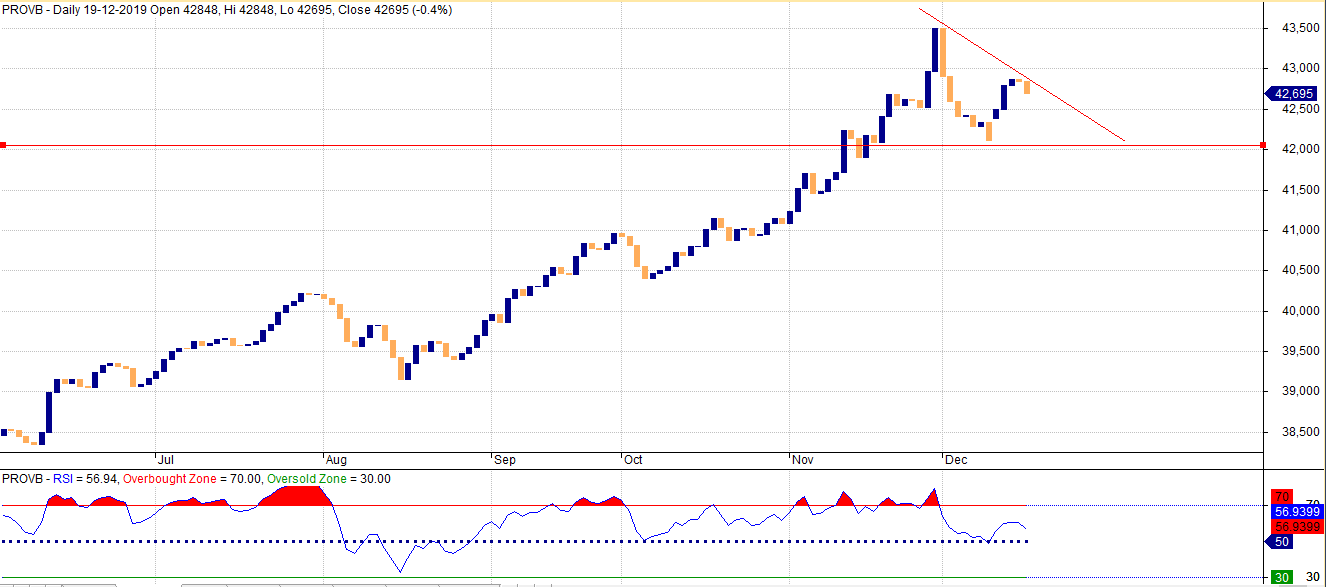The height and width of the screenshot is (587, 1326).
Task: Click the 41,500 price axis label
Action: (1300, 190)
